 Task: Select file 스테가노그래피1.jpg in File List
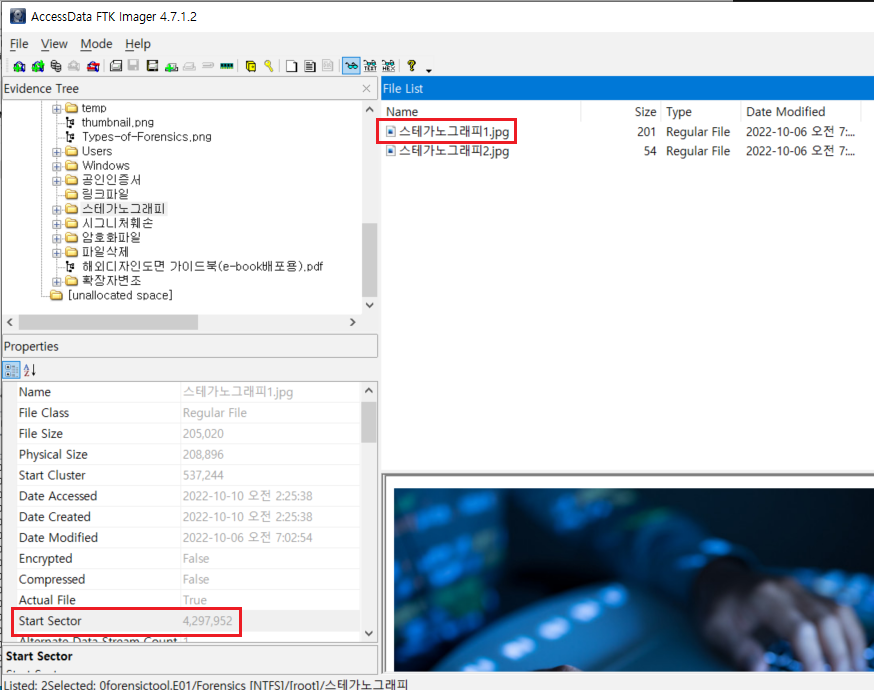point(454,132)
